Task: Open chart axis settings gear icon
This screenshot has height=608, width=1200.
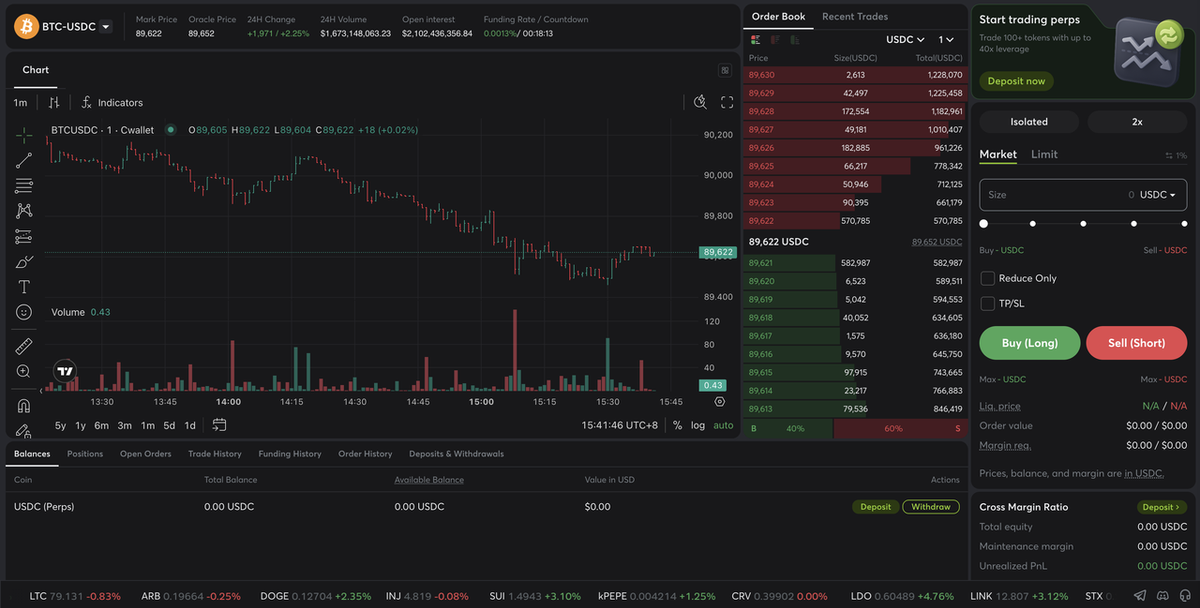Action: pos(720,401)
